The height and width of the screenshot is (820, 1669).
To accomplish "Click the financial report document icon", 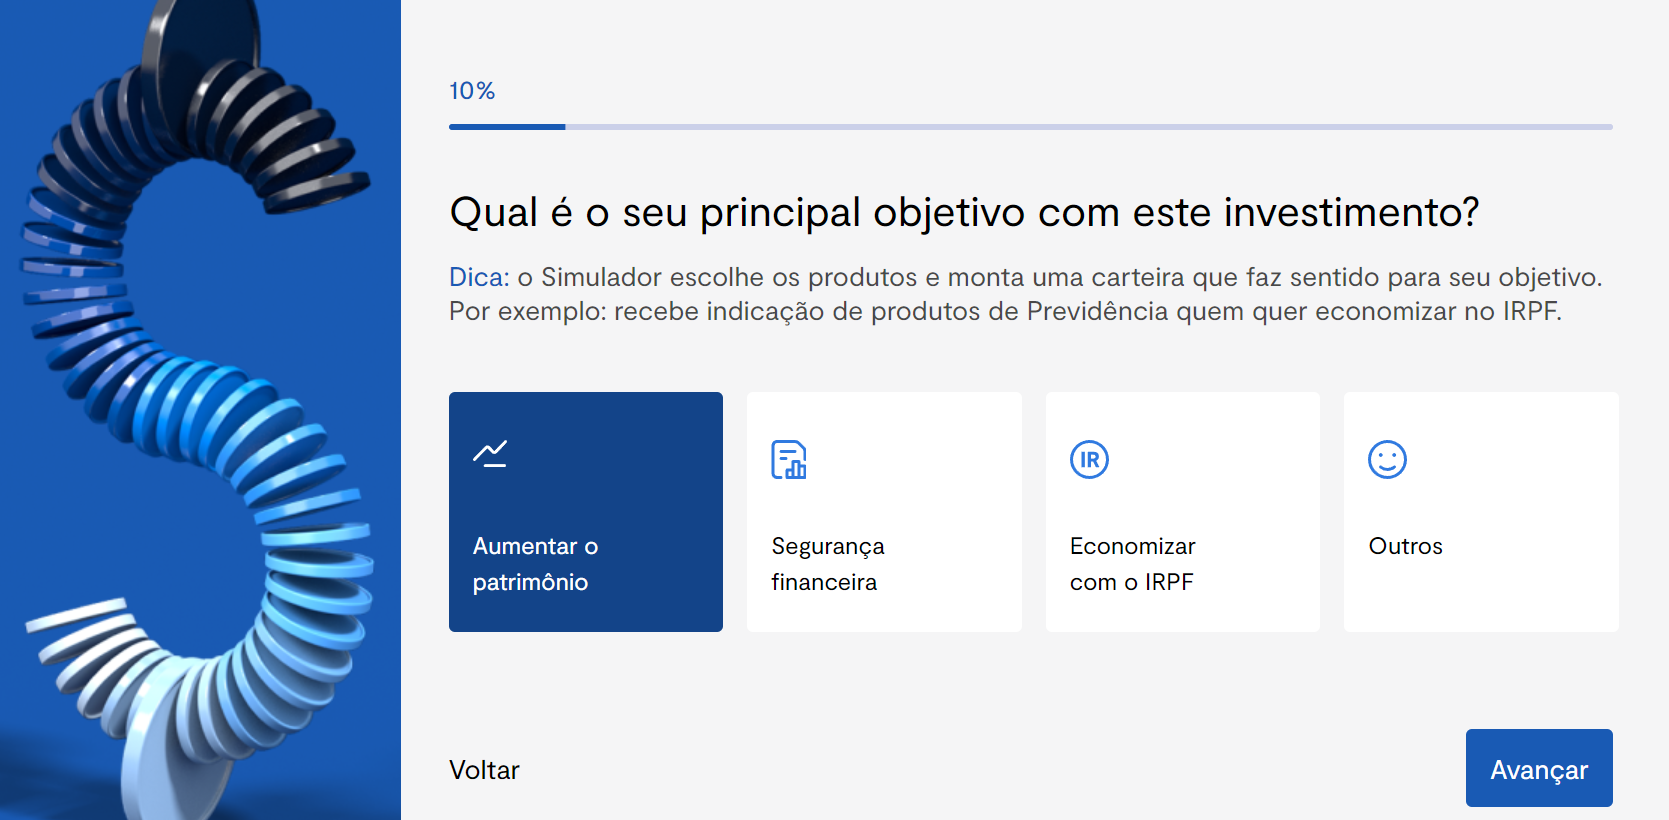I will click(788, 460).
